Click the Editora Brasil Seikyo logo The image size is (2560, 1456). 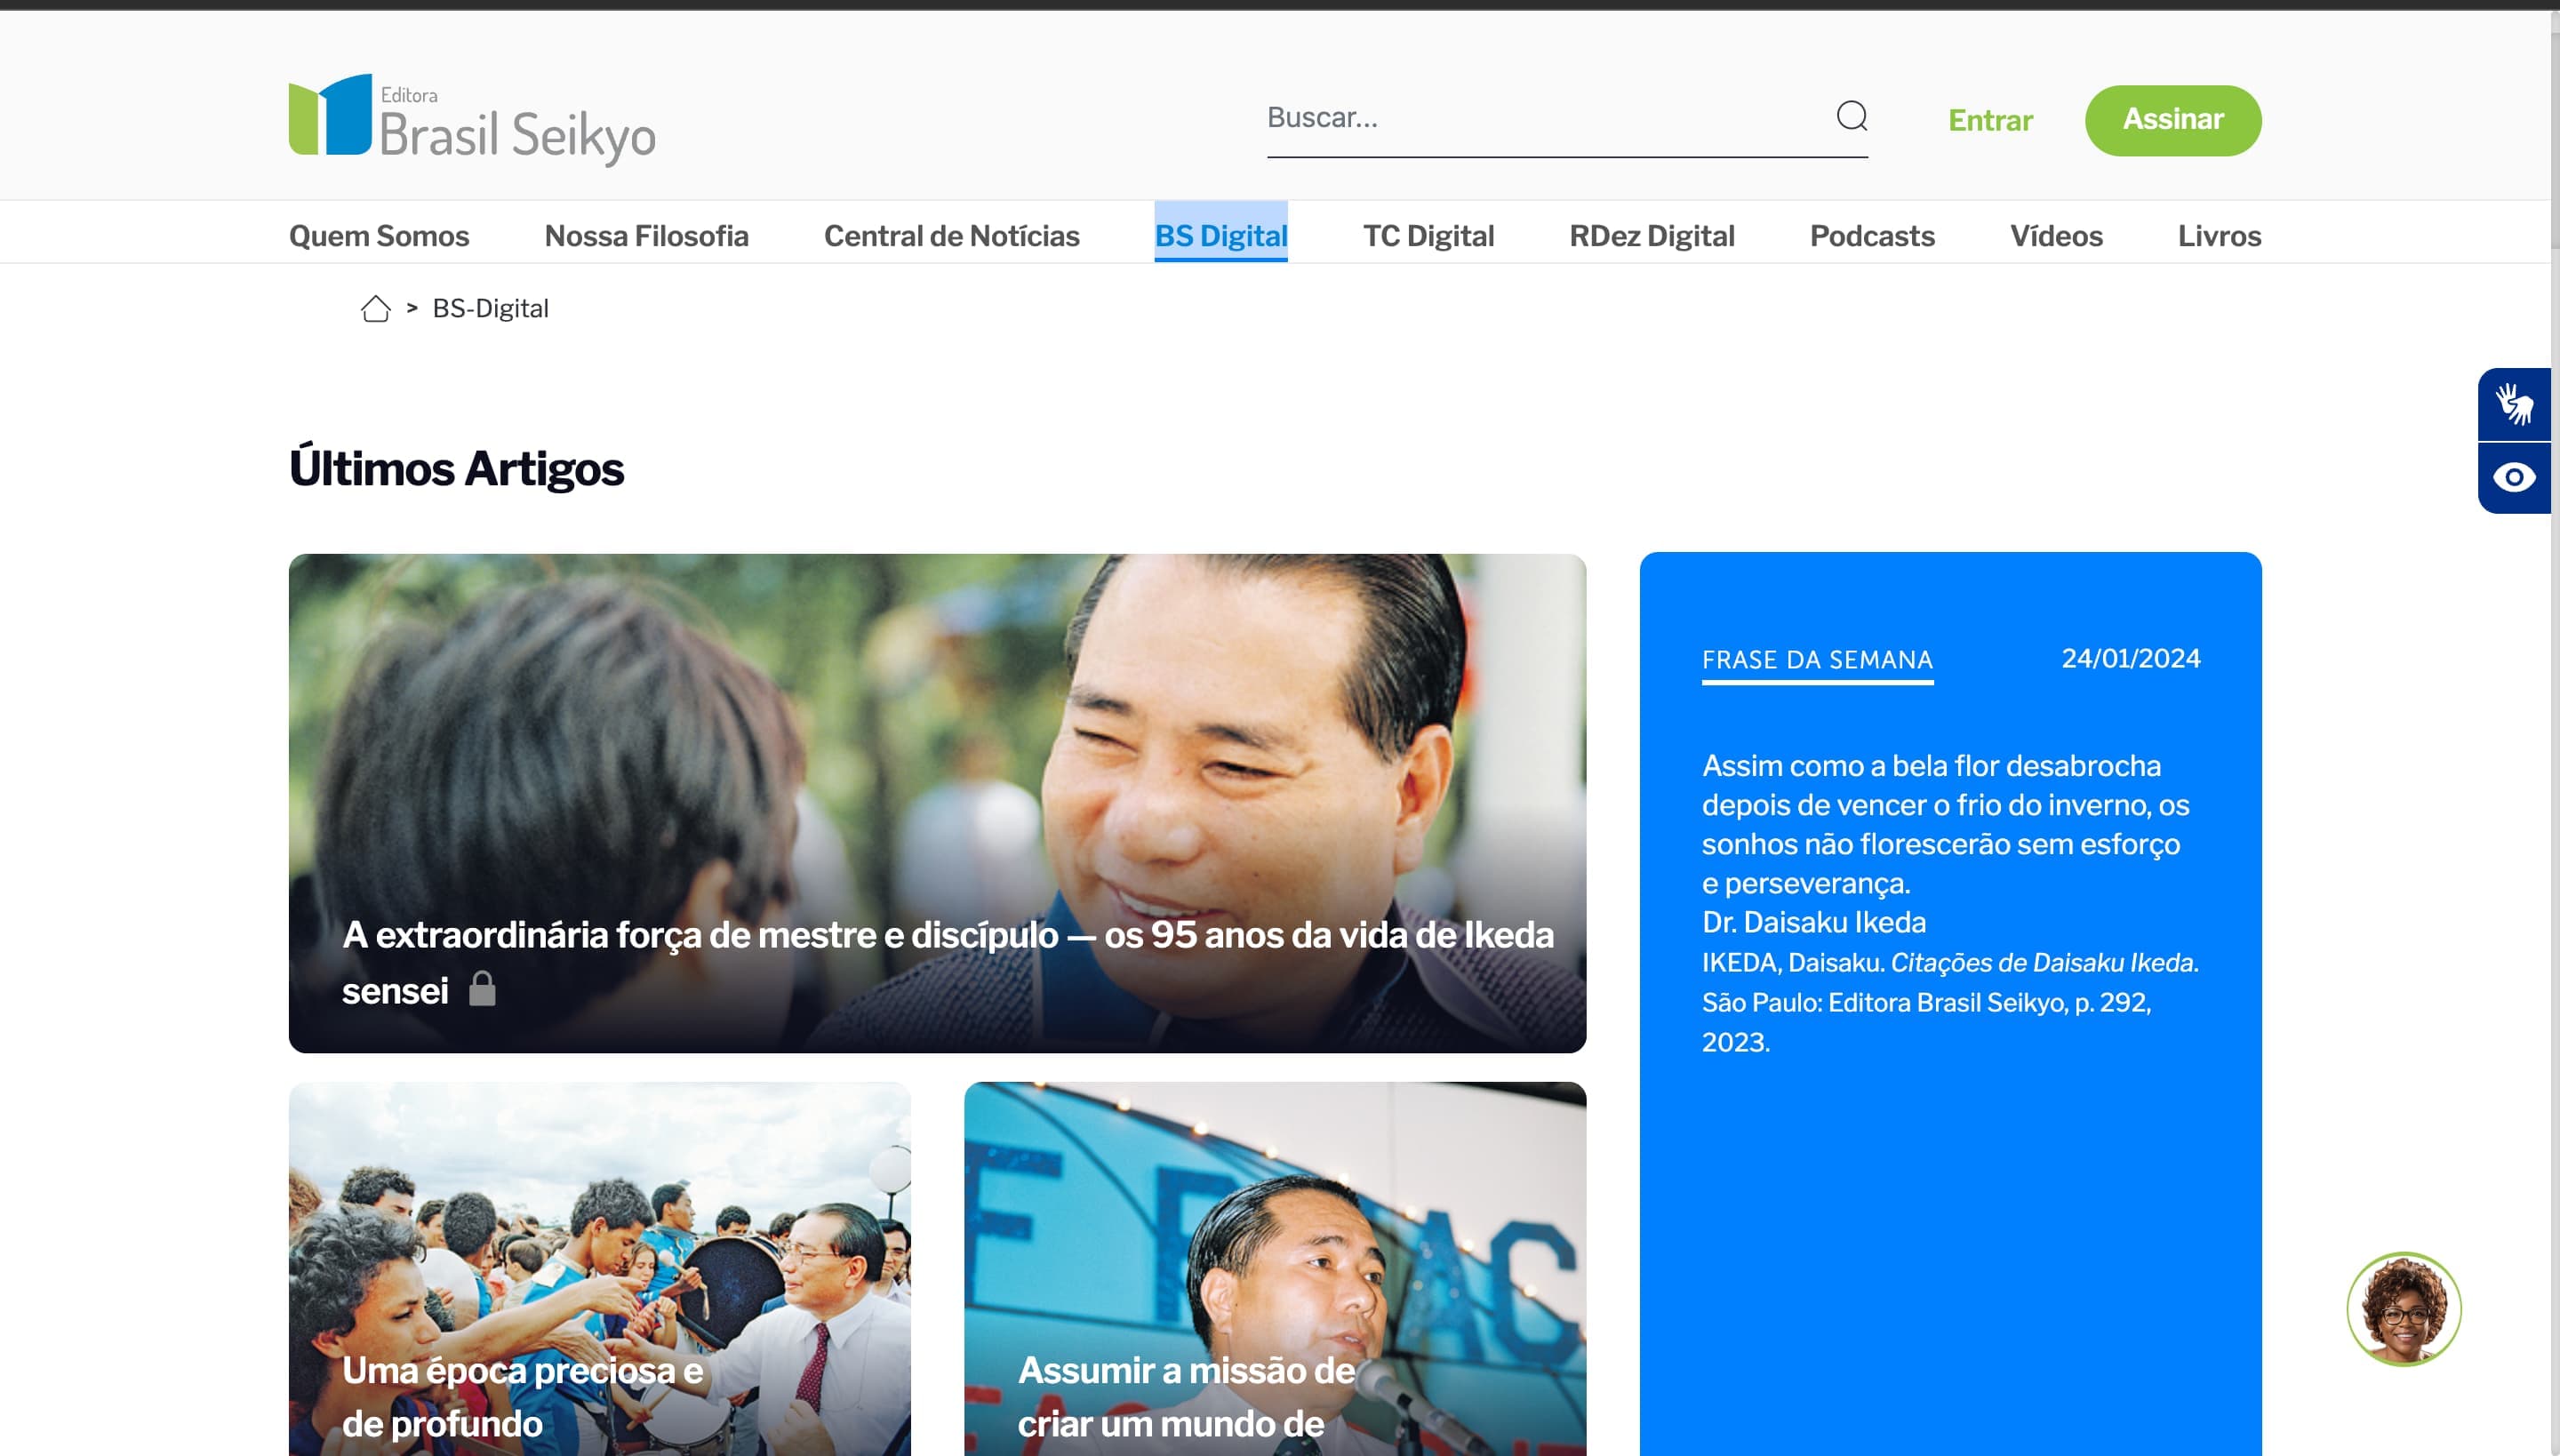(x=472, y=118)
